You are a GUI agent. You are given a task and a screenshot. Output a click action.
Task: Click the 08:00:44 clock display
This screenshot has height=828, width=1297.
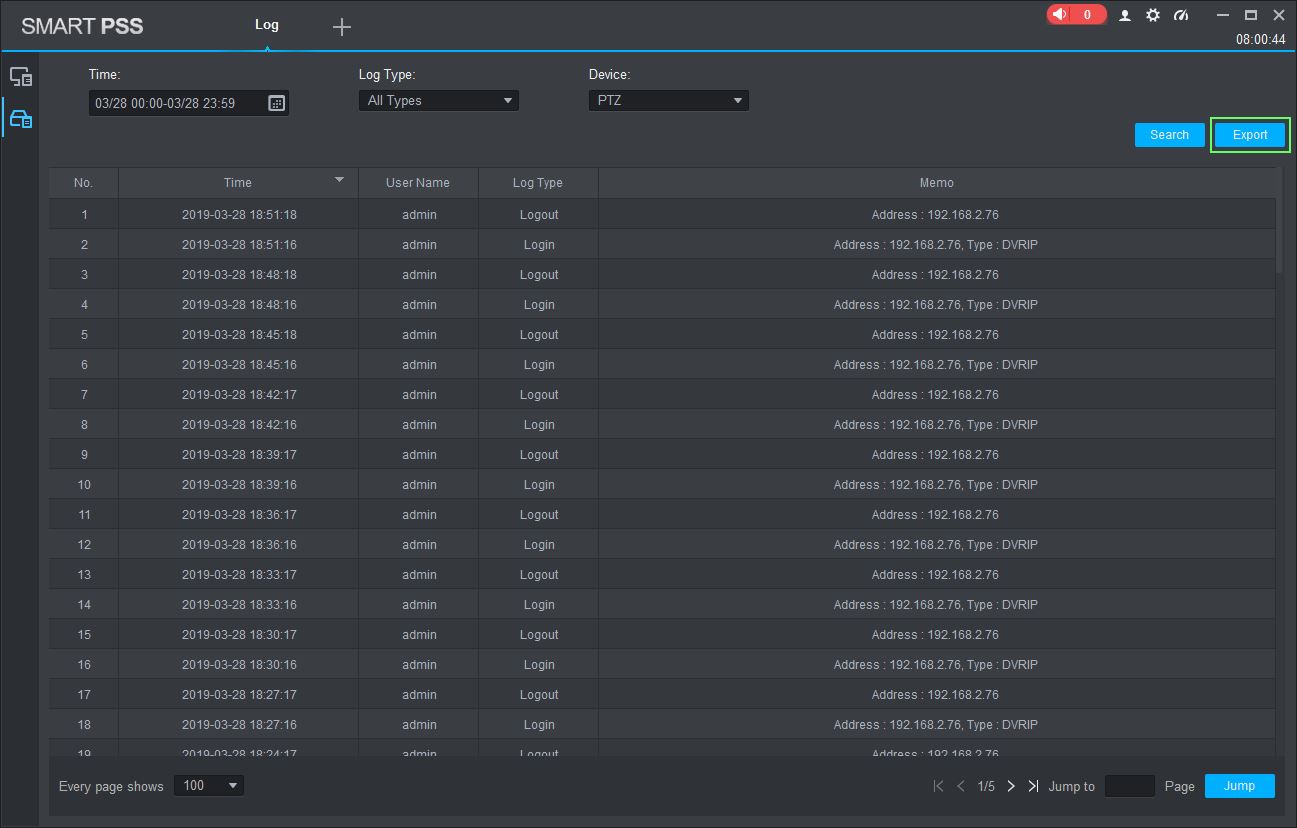coord(1261,40)
